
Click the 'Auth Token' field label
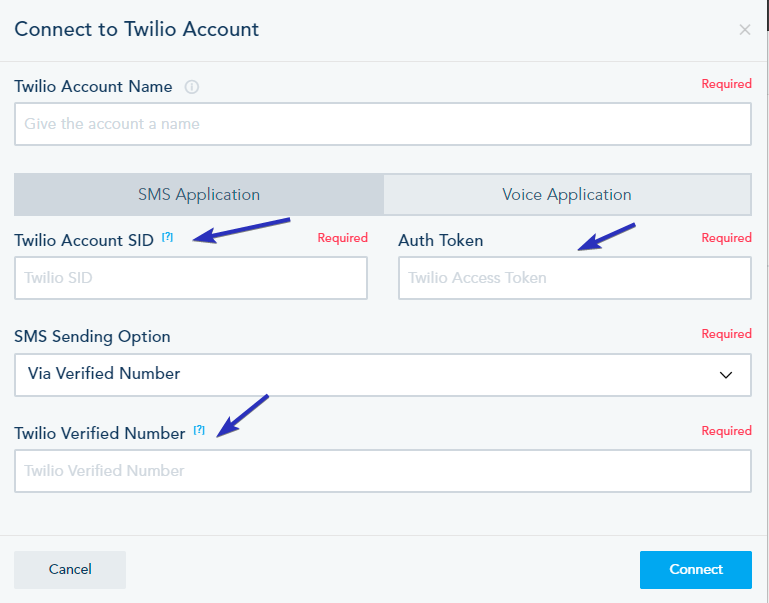tap(440, 240)
